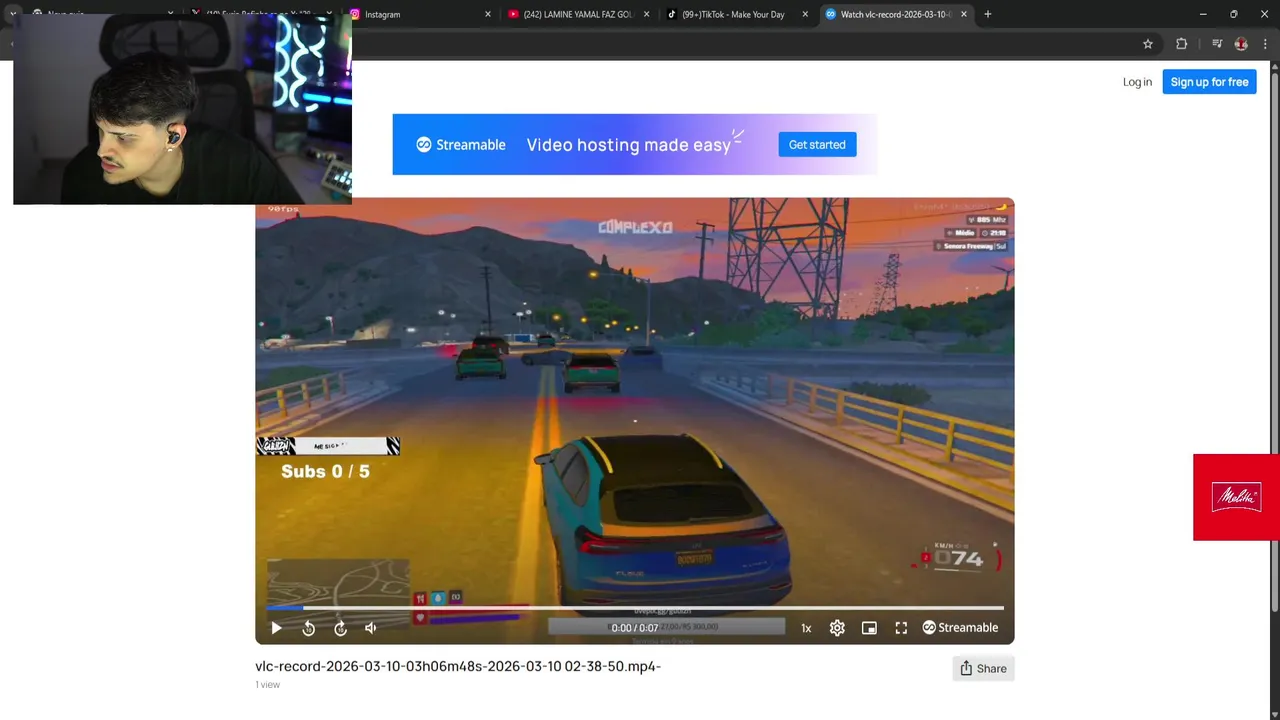
Task: Close the Instagram tab
Action: pyautogui.click(x=488, y=14)
